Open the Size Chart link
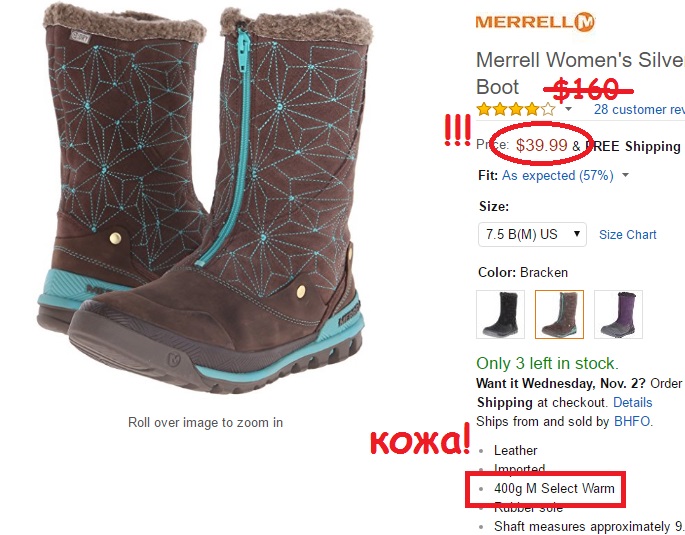Screen dimensions: 685x535 627,235
